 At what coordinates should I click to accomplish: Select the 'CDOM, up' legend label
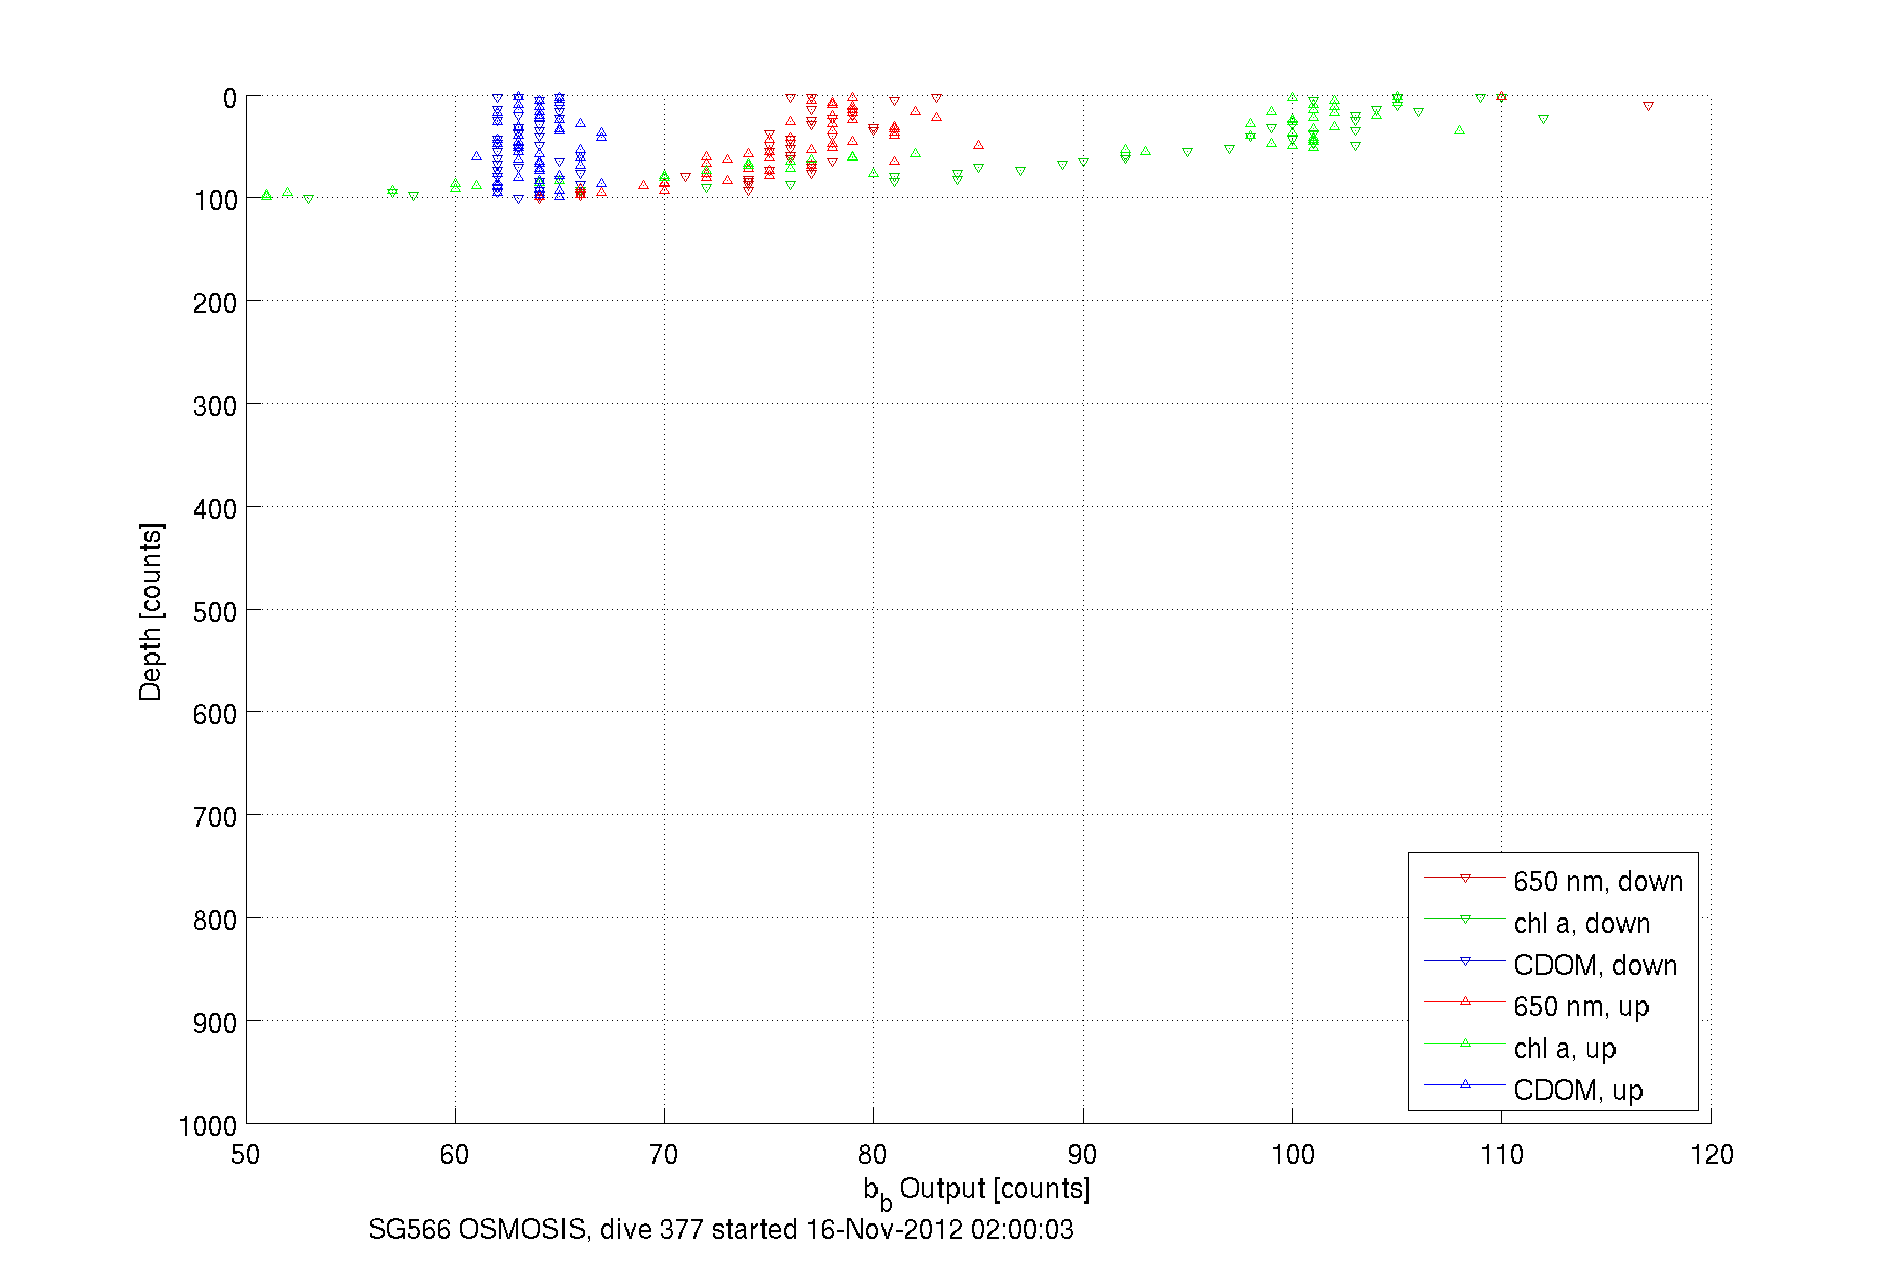coord(1578,1090)
